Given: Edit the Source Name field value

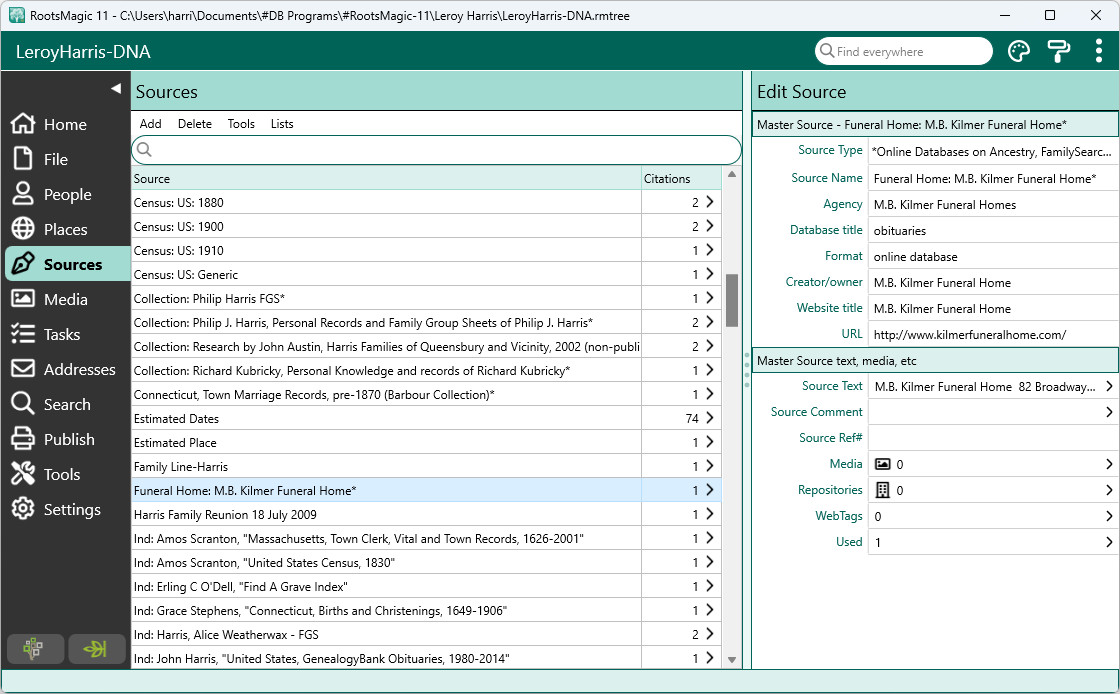Looking at the screenshot, I should [x=993, y=178].
